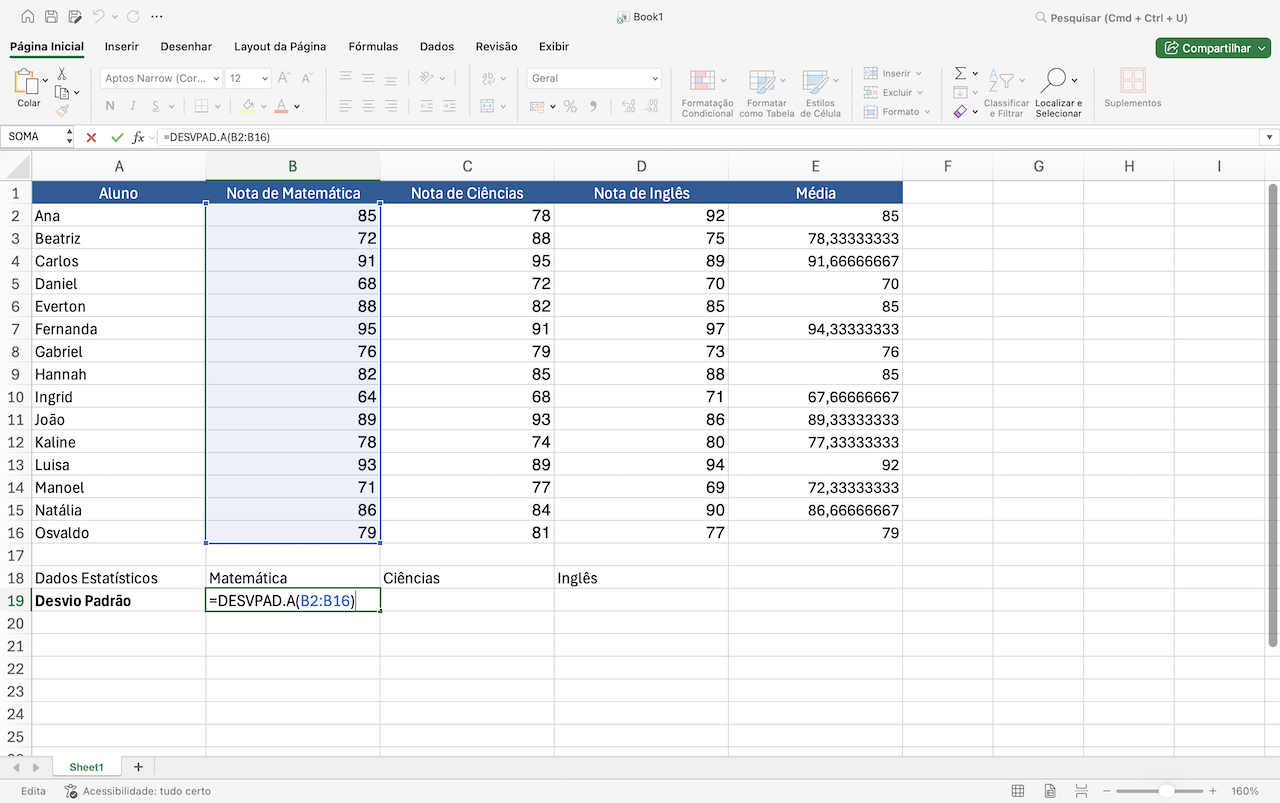Toggle center text horizontally

(x=368, y=106)
